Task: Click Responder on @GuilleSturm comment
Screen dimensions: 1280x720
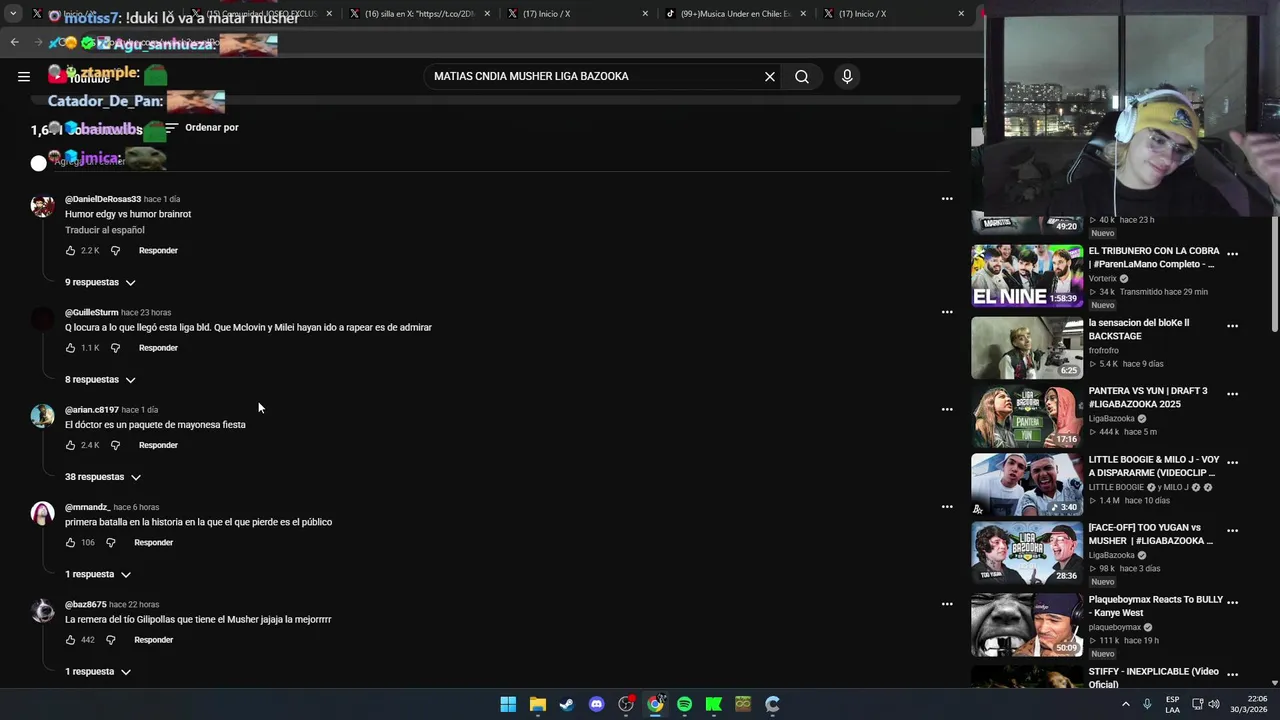Action: [158, 348]
